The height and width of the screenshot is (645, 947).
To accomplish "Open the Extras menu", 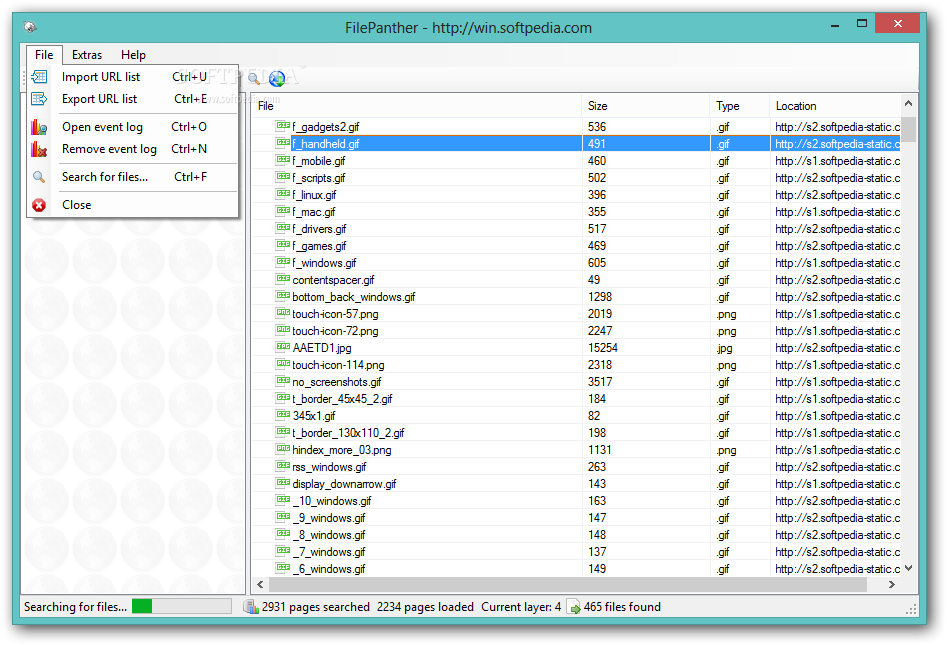I will 87,54.
